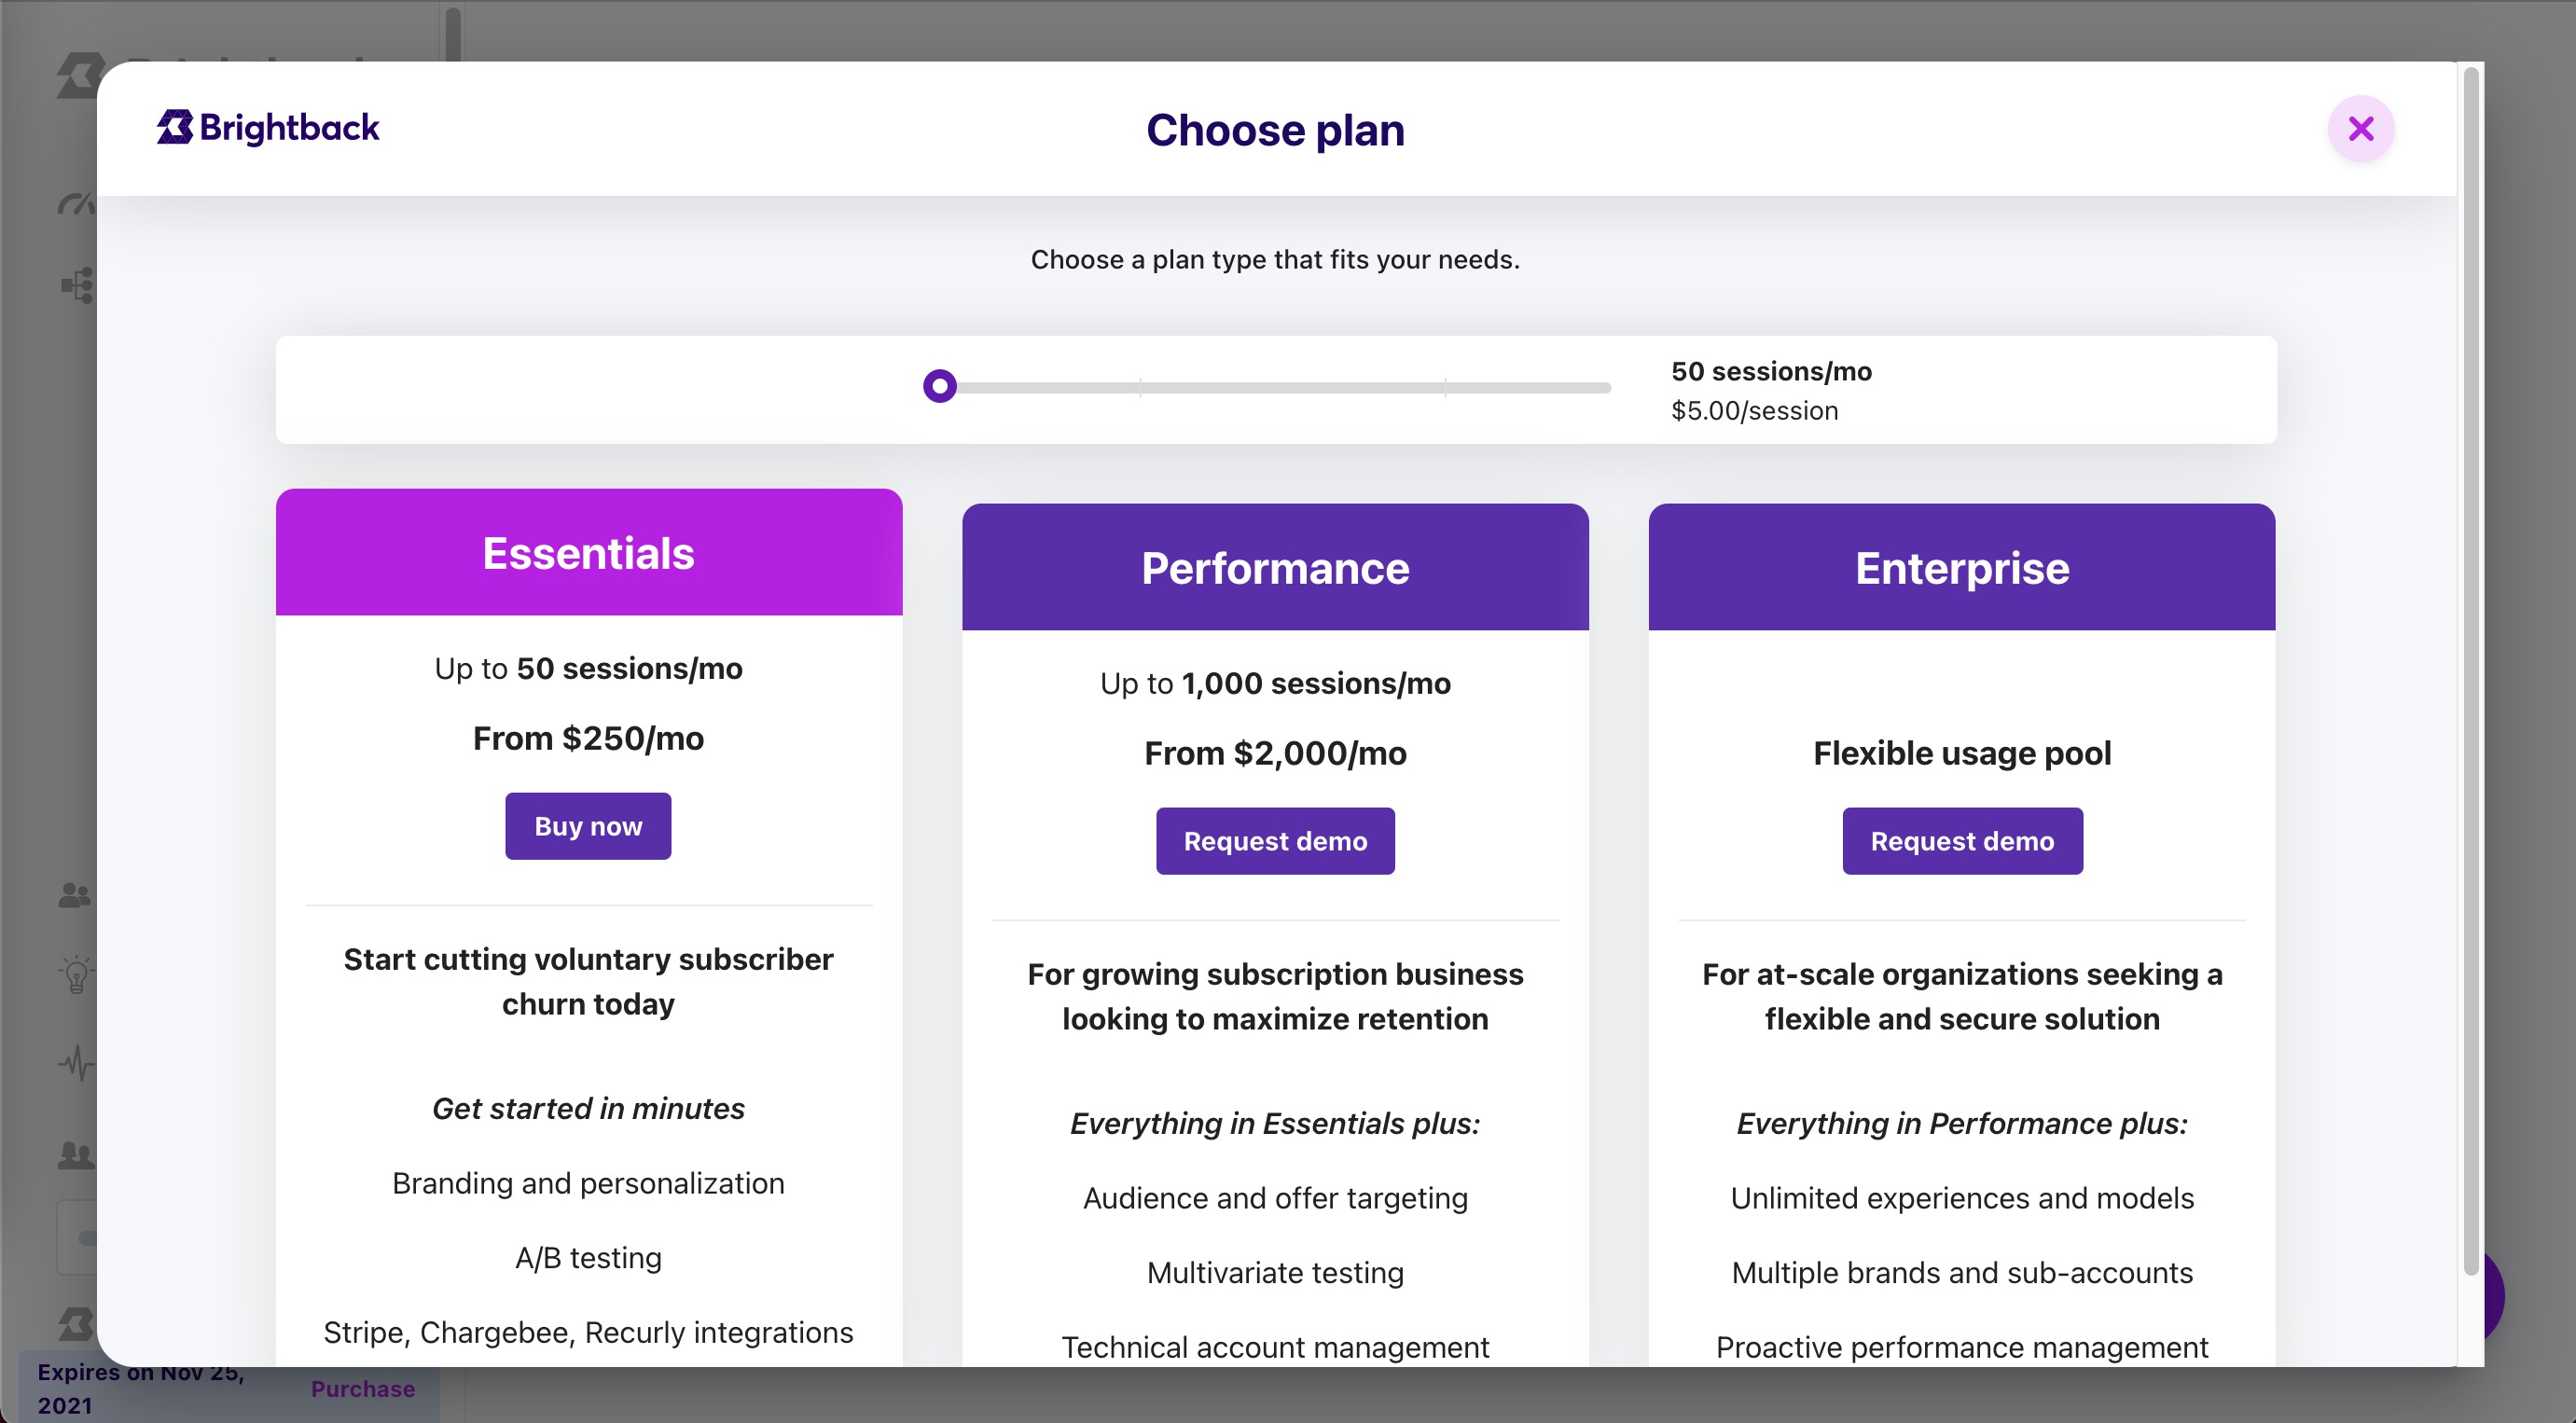This screenshot has height=1423, width=2576.
Task: Request demo for the Enterprise plan
Action: click(x=1961, y=840)
